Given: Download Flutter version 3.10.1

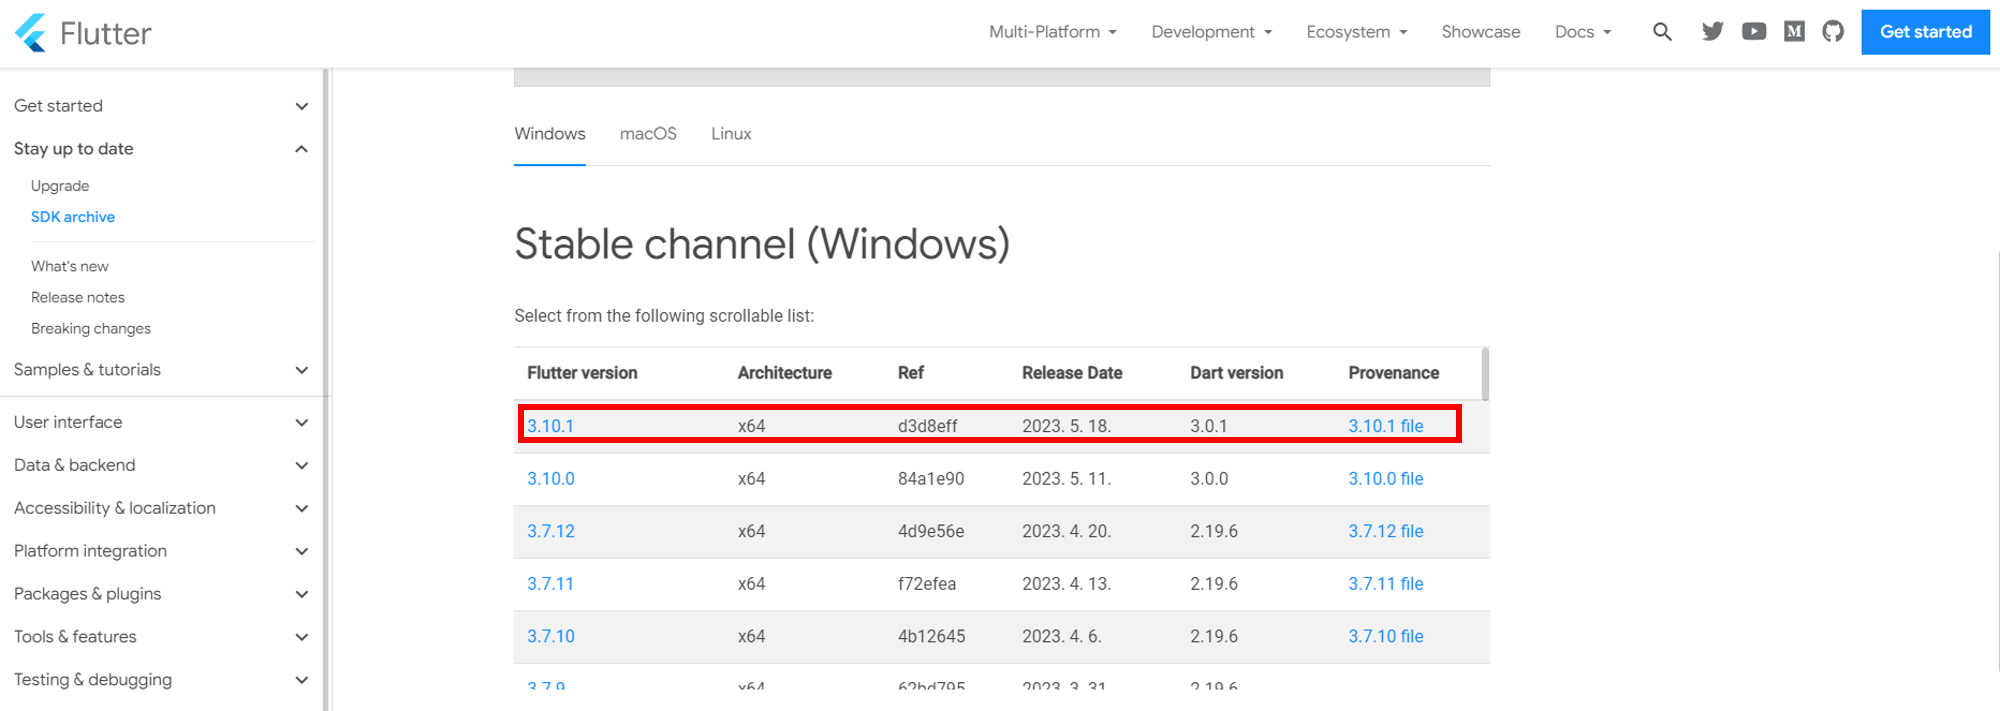Looking at the screenshot, I should pyautogui.click(x=550, y=426).
